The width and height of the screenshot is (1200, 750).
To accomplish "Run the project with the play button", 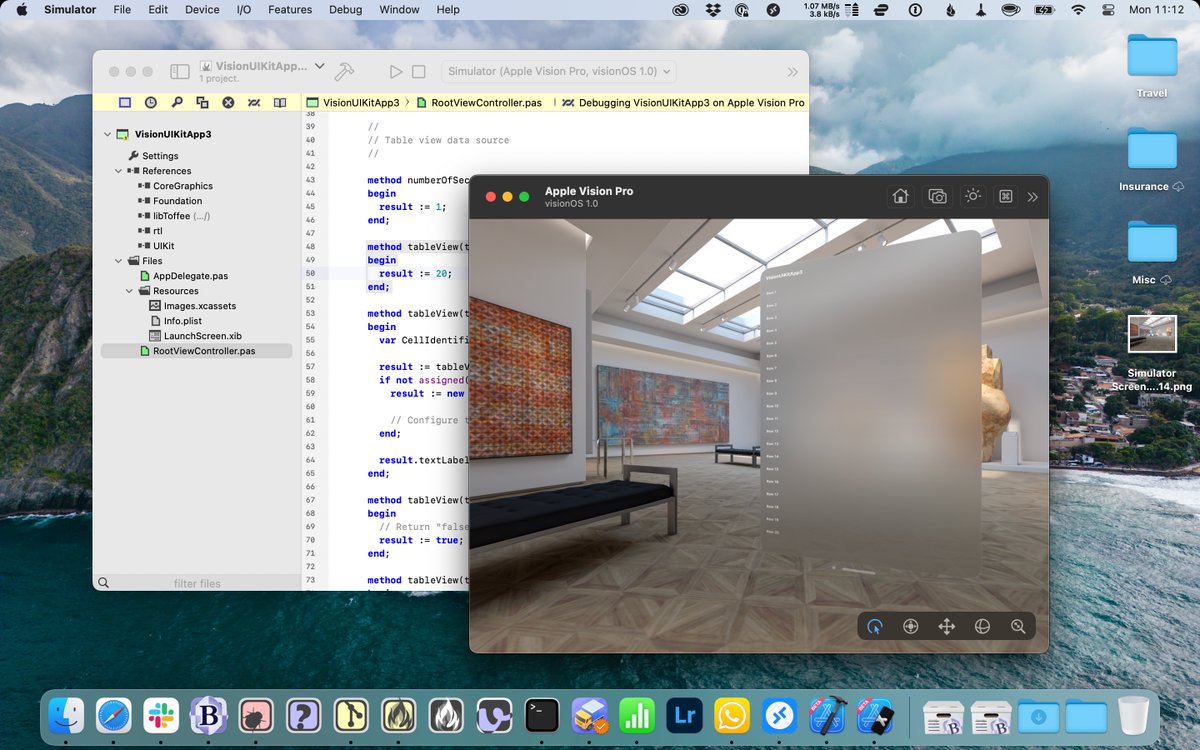I will (396, 72).
